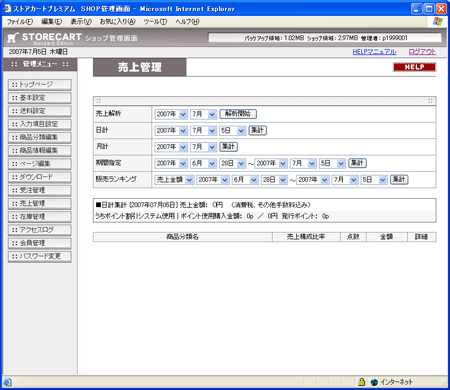Click the 詳細 column header
This screenshot has height=390, width=450.
[422, 237]
